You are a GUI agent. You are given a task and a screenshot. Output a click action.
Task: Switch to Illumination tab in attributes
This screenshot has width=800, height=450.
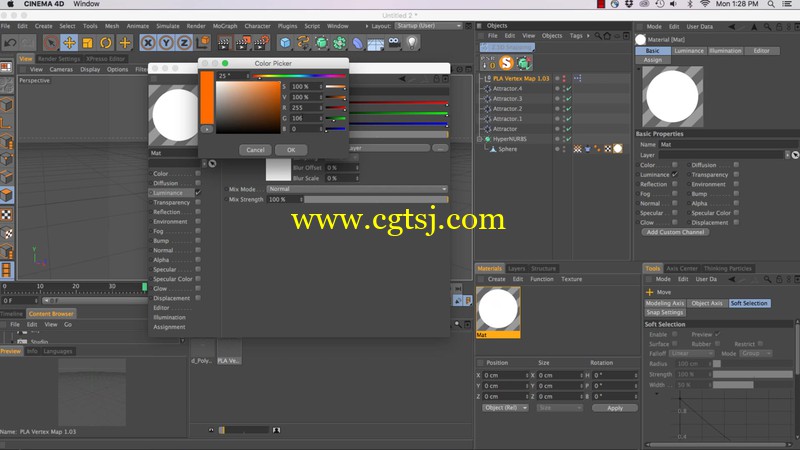coord(725,51)
